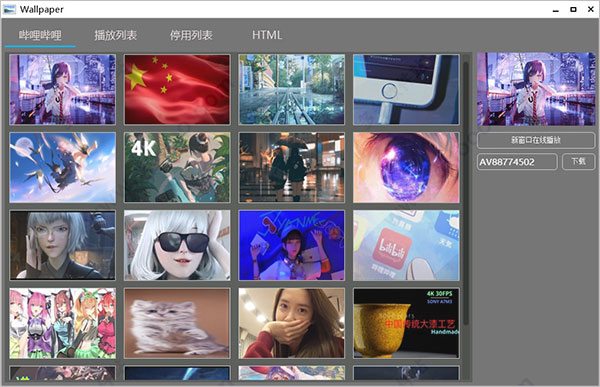Image resolution: width=600 pixels, height=387 pixels.
Task: Click the 新窗口在线播放 button
Action: (536, 140)
